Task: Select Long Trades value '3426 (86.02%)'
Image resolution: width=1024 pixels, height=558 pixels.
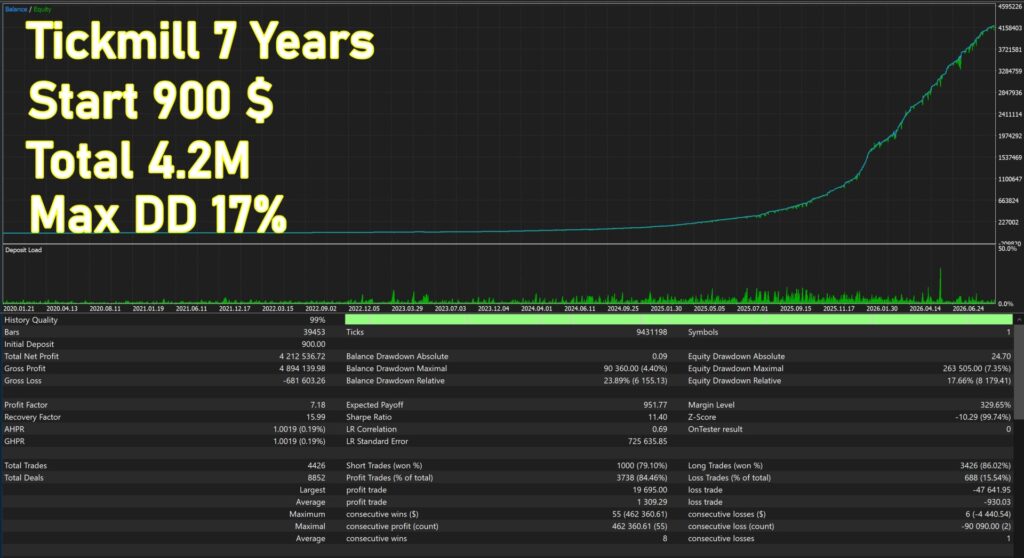Action: [x=985, y=466]
